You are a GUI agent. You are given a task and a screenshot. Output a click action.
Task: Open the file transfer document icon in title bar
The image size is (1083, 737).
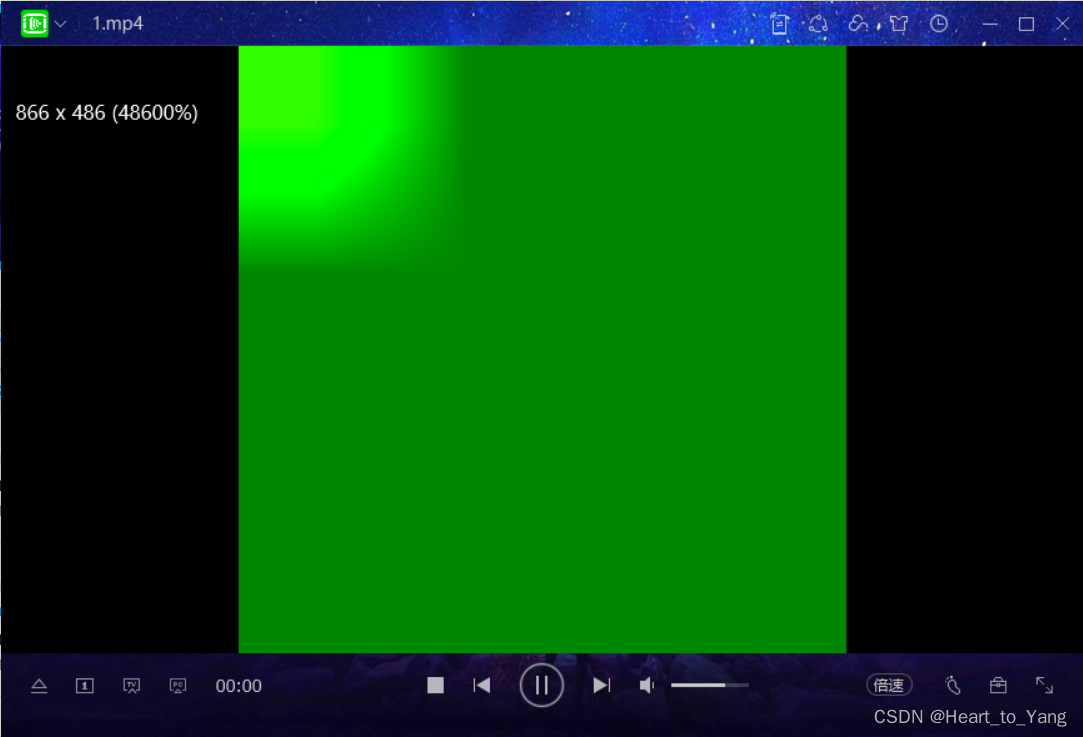point(780,24)
